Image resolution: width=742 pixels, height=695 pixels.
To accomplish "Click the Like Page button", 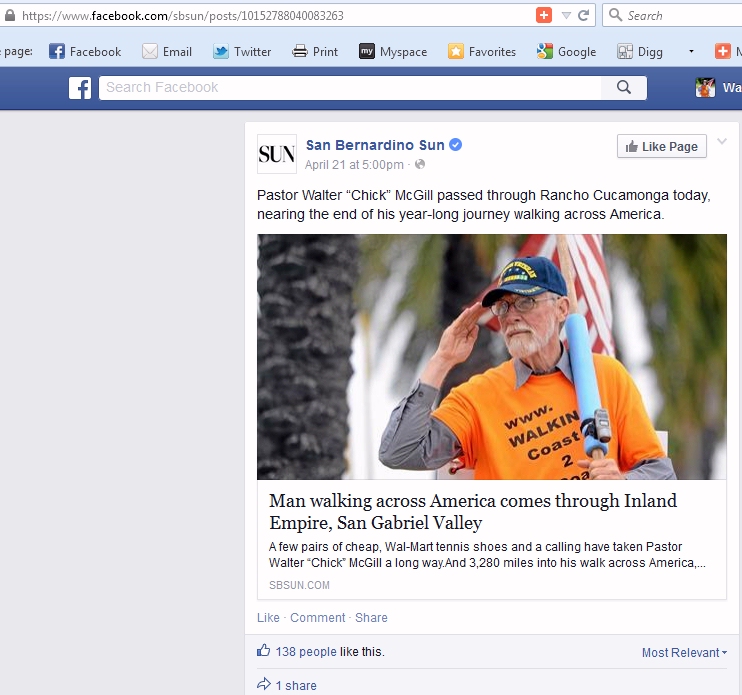I will pos(662,146).
